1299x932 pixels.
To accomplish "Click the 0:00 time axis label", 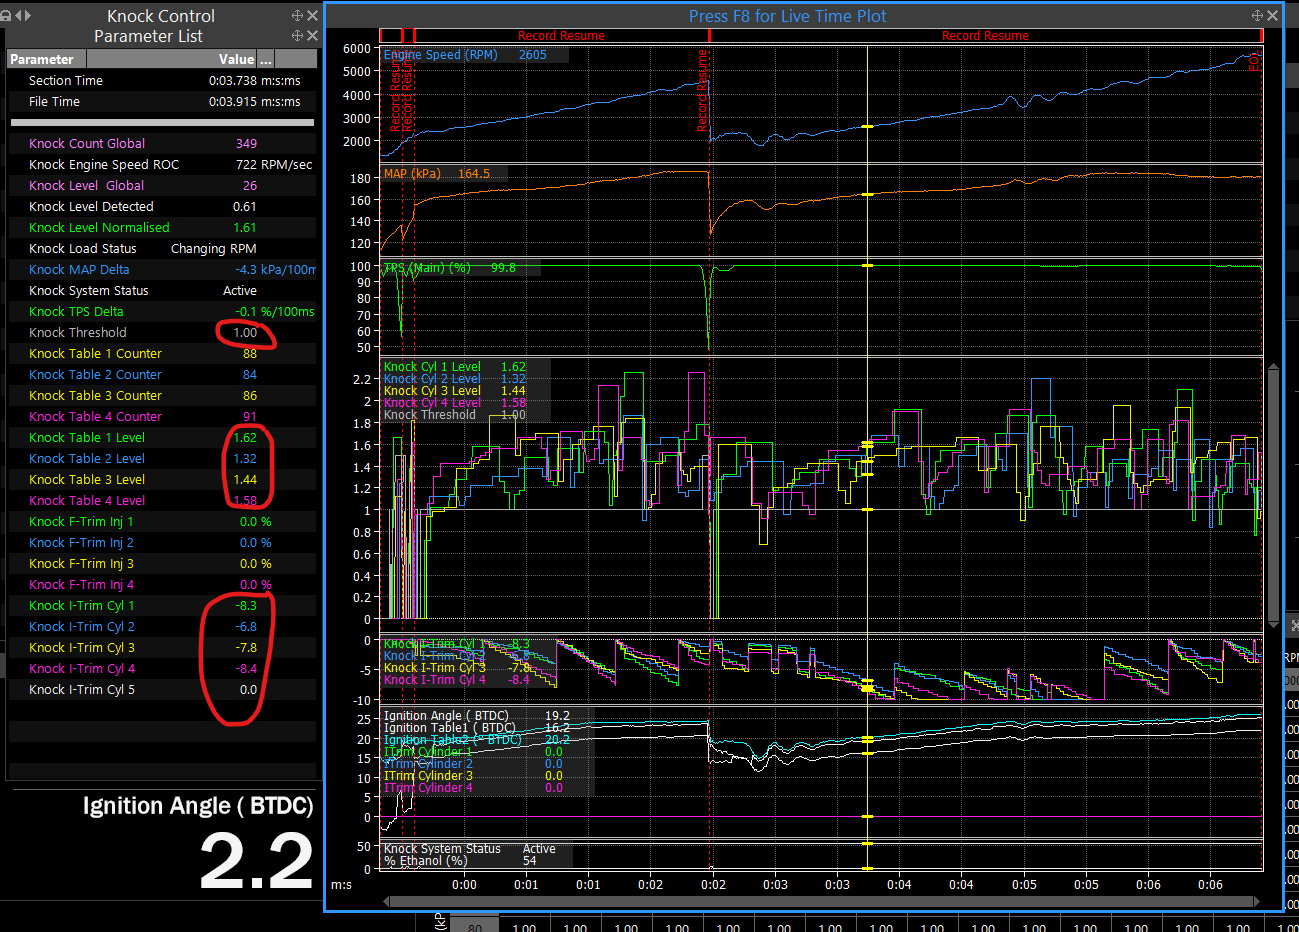I will 464,884.
